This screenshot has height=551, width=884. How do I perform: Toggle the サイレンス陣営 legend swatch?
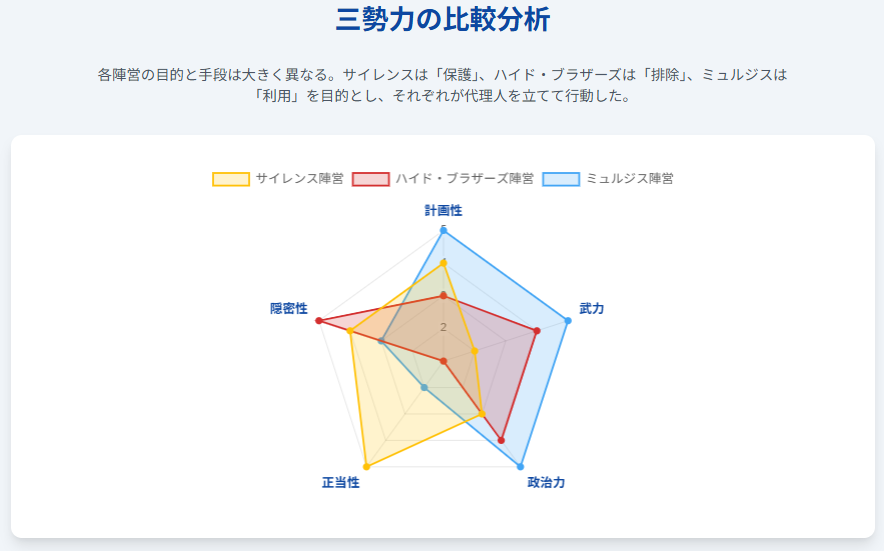pyautogui.click(x=231, y=179)
